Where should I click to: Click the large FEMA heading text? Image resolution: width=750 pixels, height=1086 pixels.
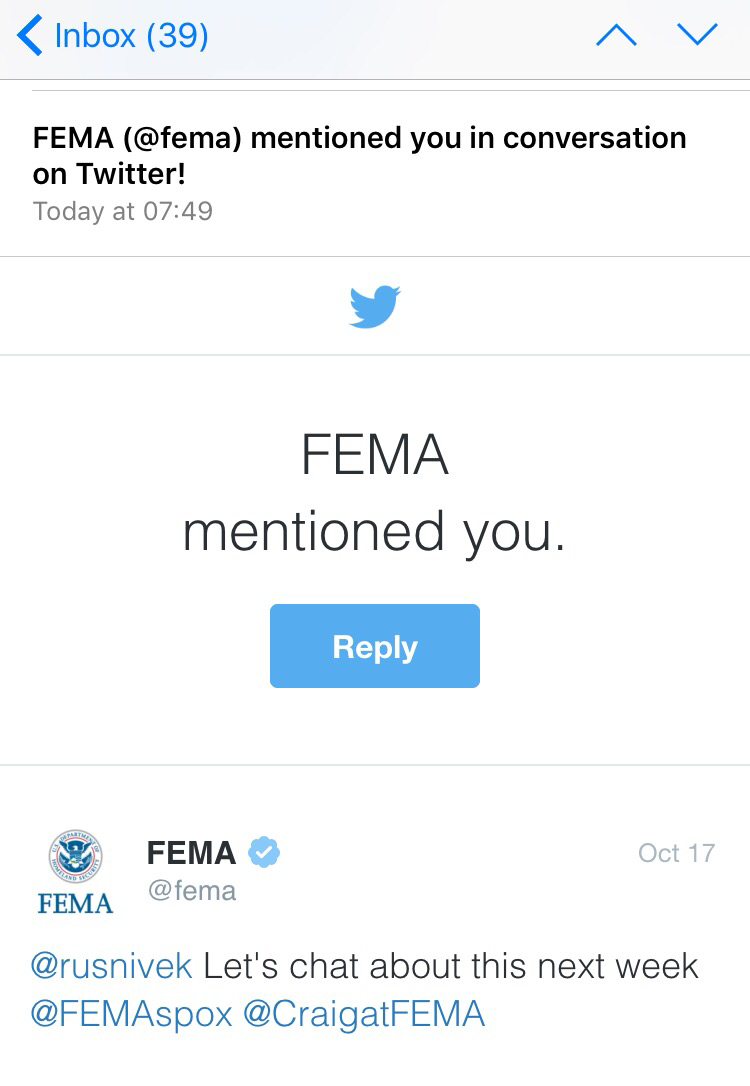point(375,456)
